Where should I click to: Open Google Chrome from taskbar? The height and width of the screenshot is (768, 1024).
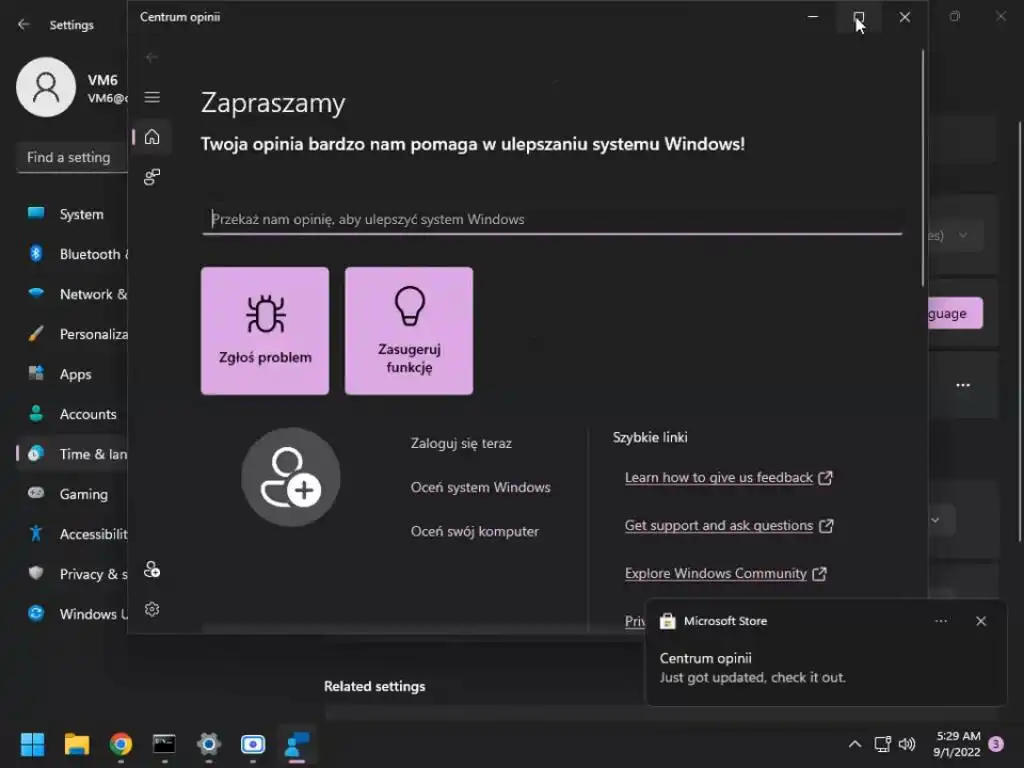click(121, 744)
